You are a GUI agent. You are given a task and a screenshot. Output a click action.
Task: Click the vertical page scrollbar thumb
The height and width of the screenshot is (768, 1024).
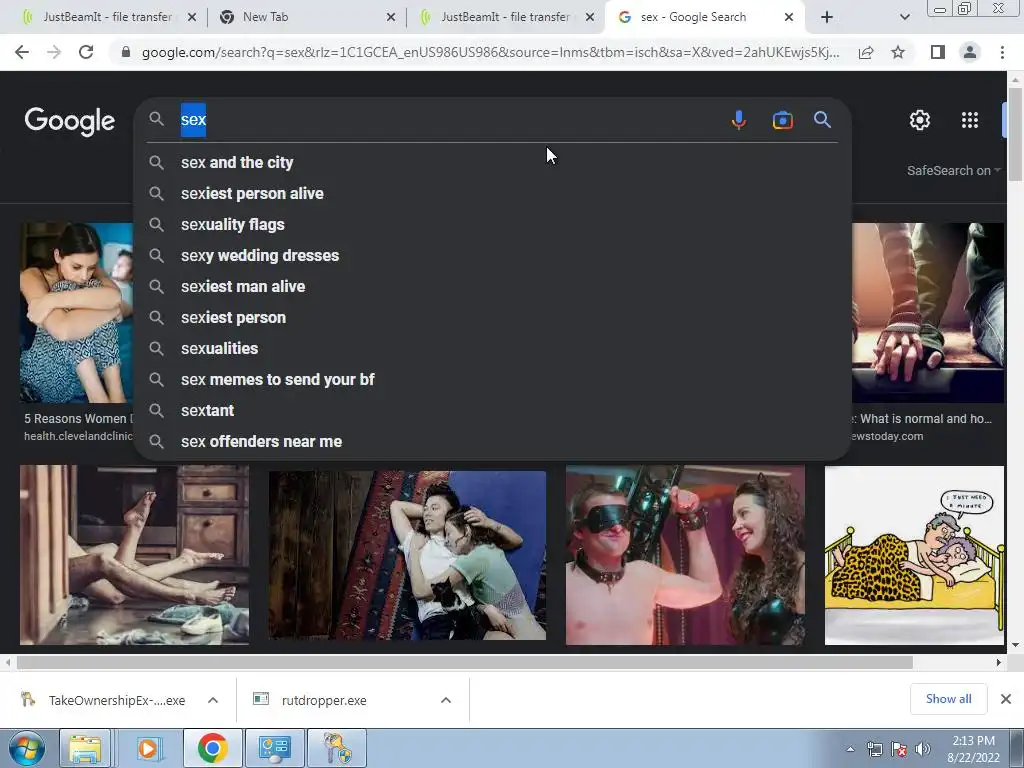(x=1015, y=133)
